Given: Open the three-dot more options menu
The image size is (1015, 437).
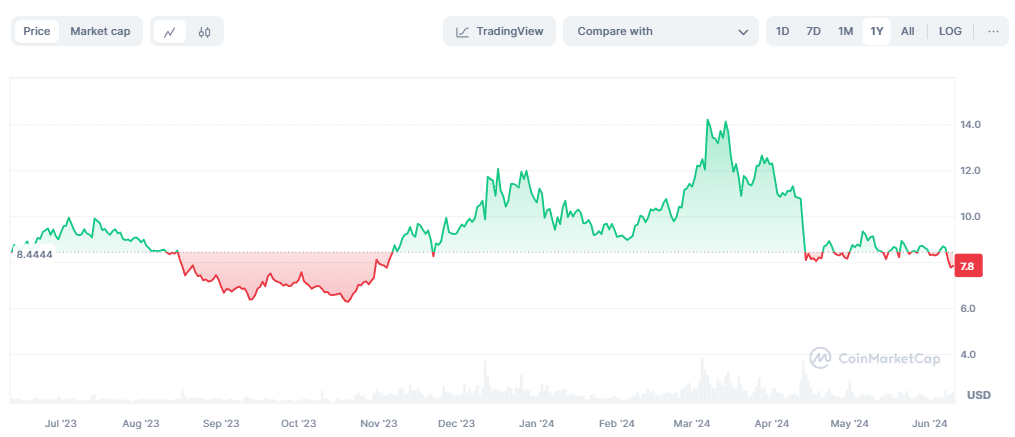Looking at the screenshot, I should [993, 31].
